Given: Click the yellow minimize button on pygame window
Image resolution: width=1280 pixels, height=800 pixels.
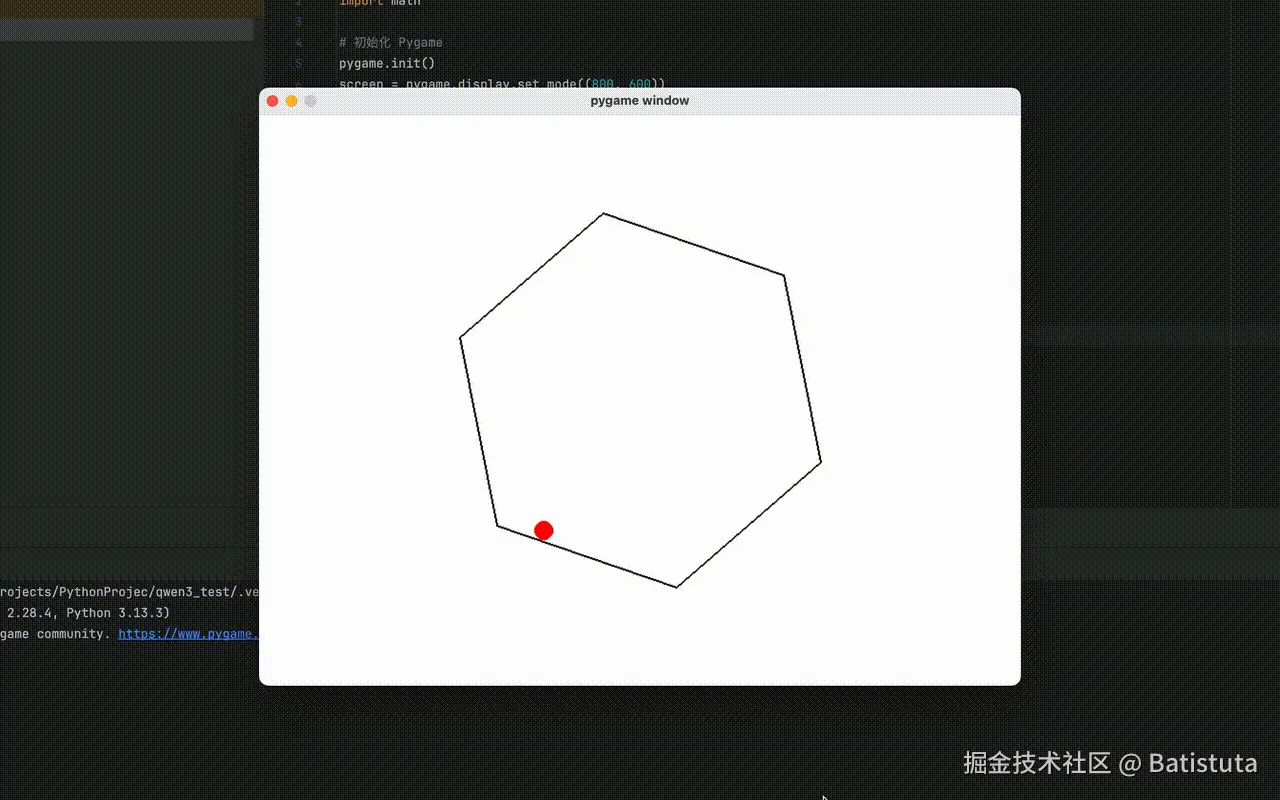Looking at the screenshot, I should [x=290, y=101].
